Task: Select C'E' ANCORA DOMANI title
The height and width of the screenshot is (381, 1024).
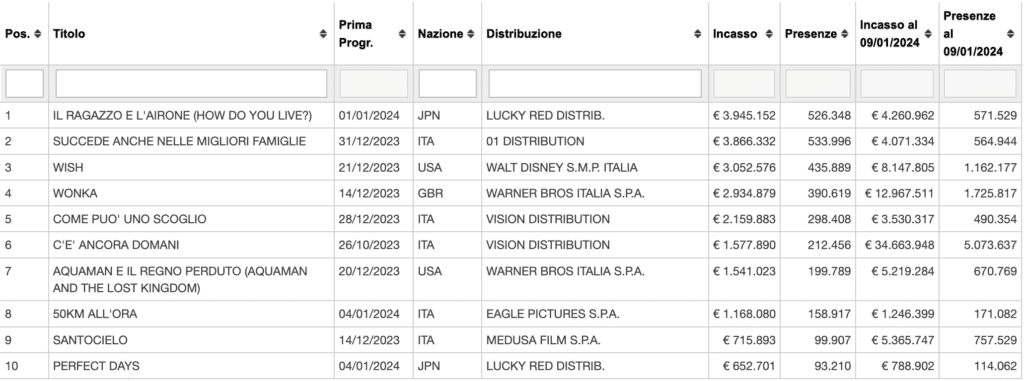Action: [x=116, y=245]
